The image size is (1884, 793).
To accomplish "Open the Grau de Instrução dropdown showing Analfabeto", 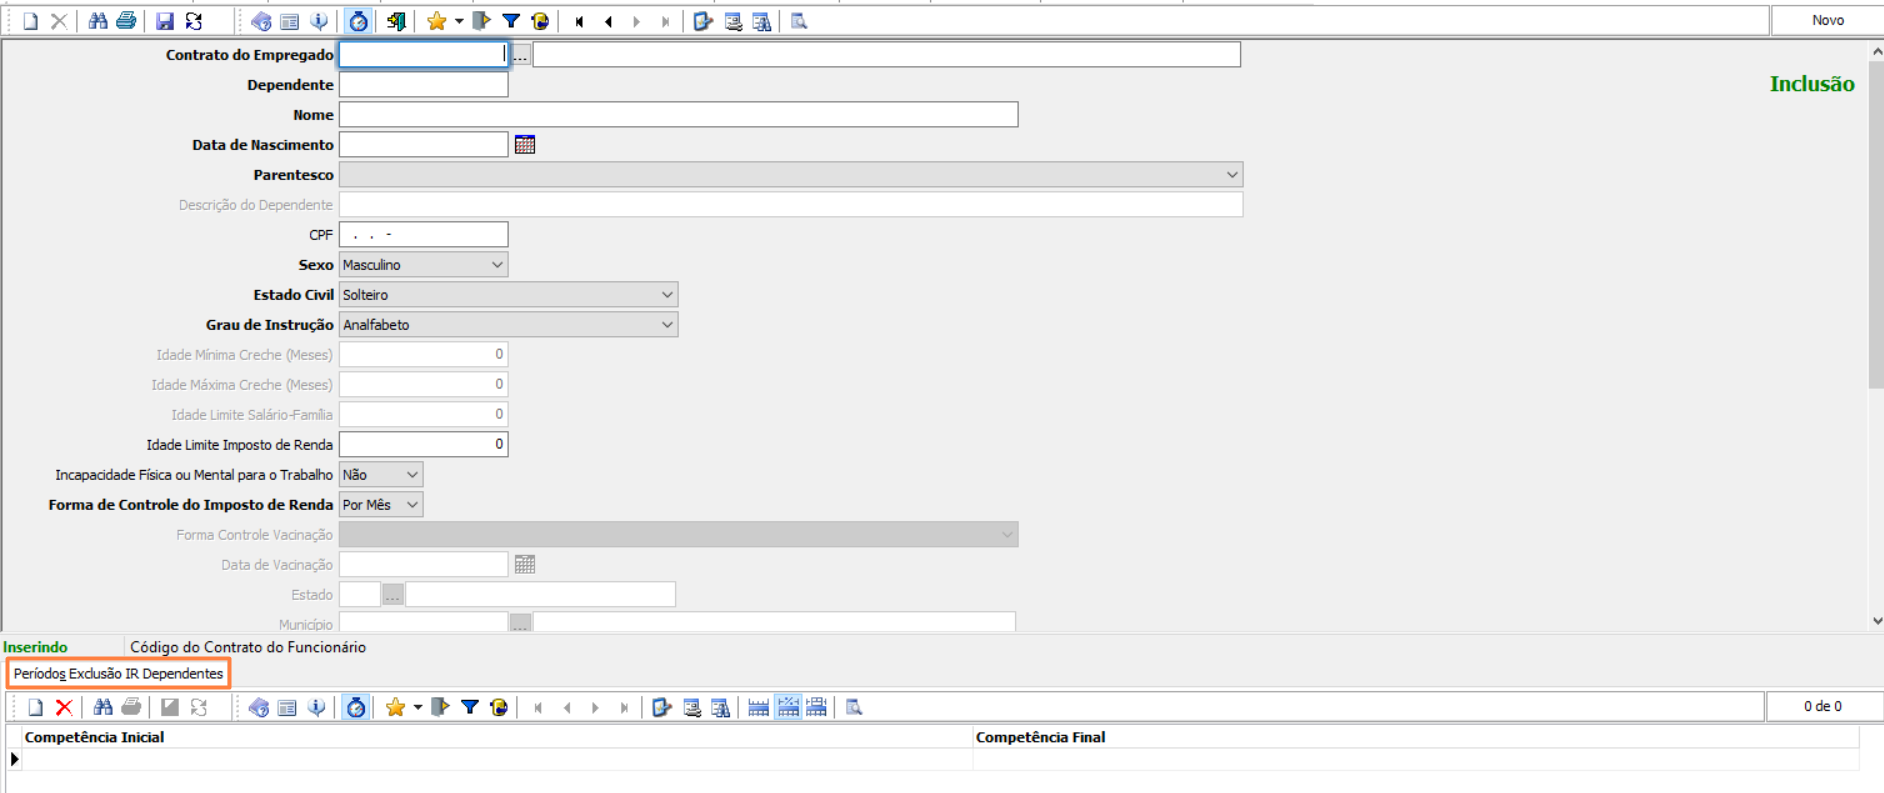I will (x=666, y=325).
